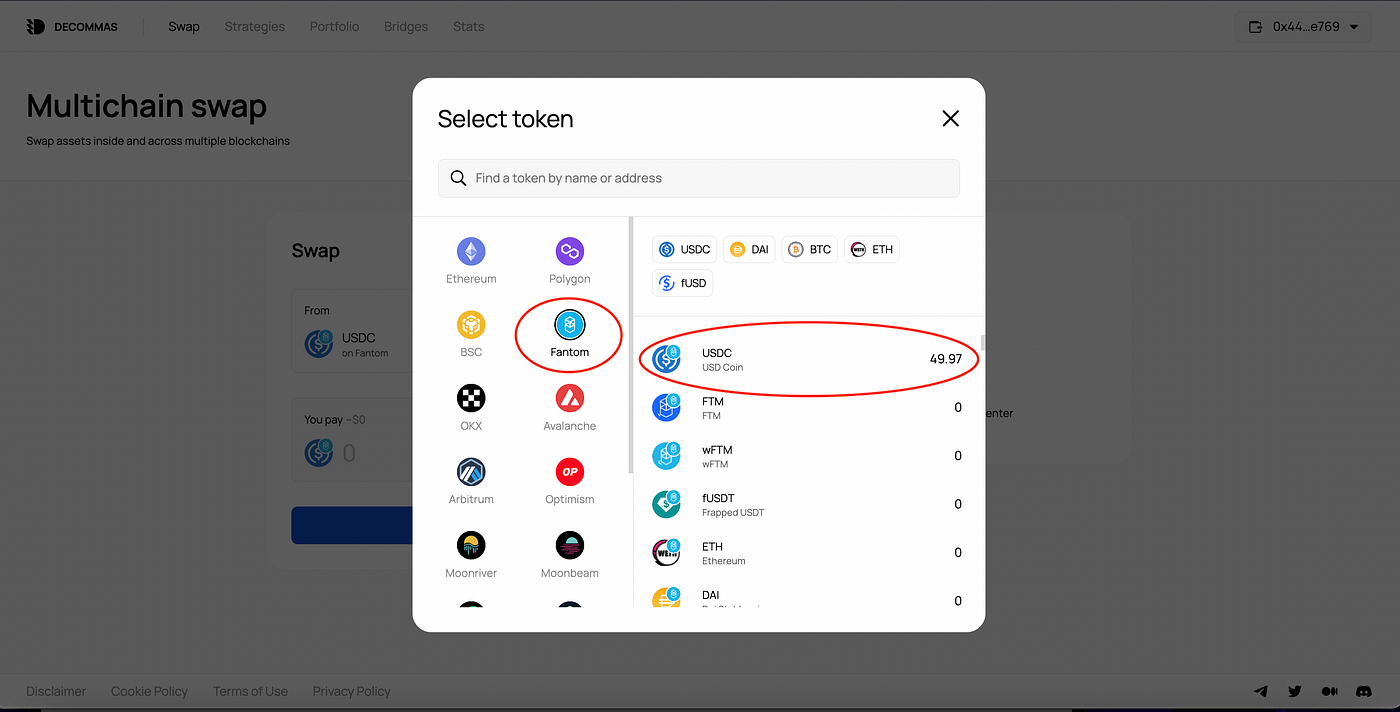
Task: Choose the DAI token row
Action: [x=808, y=597]
